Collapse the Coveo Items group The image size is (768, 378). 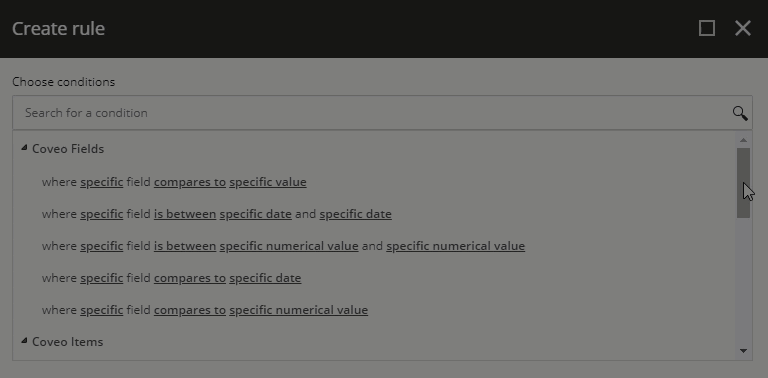click(24, 341)
